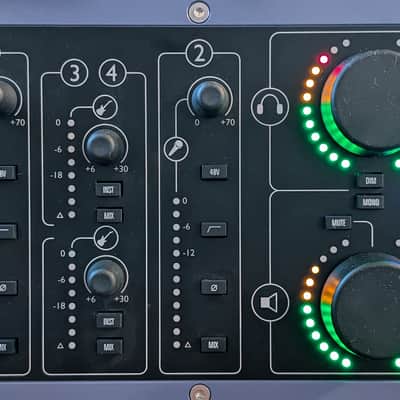Select the channel 2 microphone icon

tap(176, 149)
